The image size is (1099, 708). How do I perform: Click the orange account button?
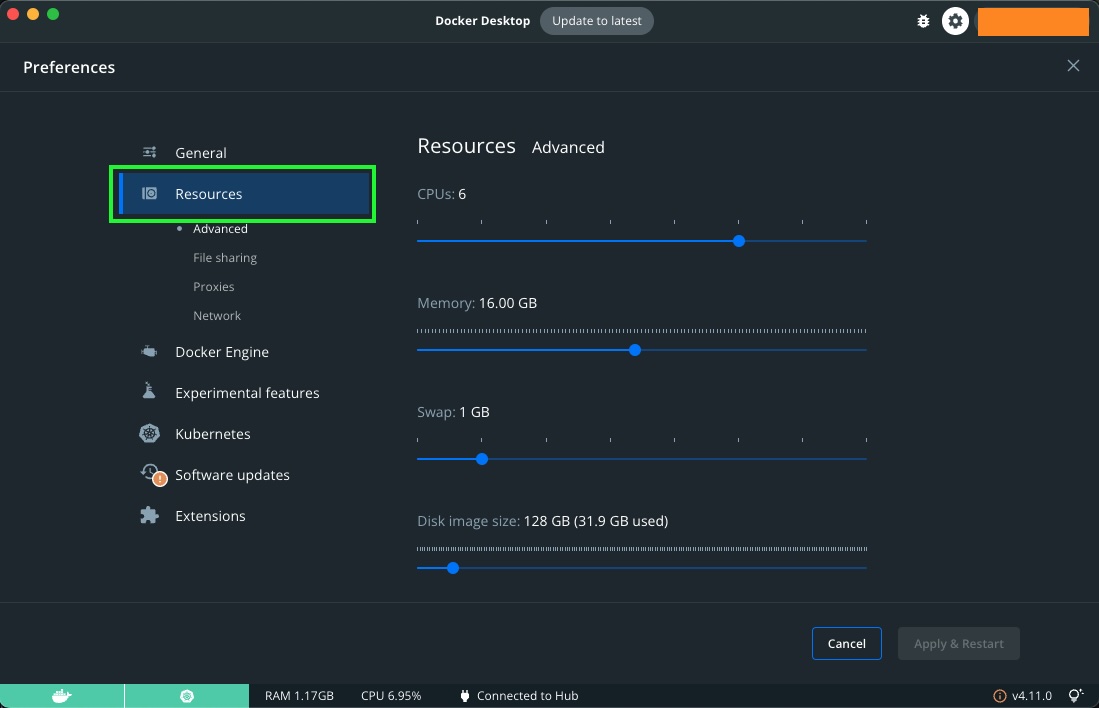[x=1033, y=22]
